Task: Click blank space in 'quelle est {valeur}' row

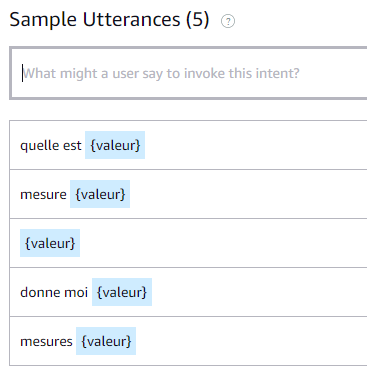Action: point(256,145)
